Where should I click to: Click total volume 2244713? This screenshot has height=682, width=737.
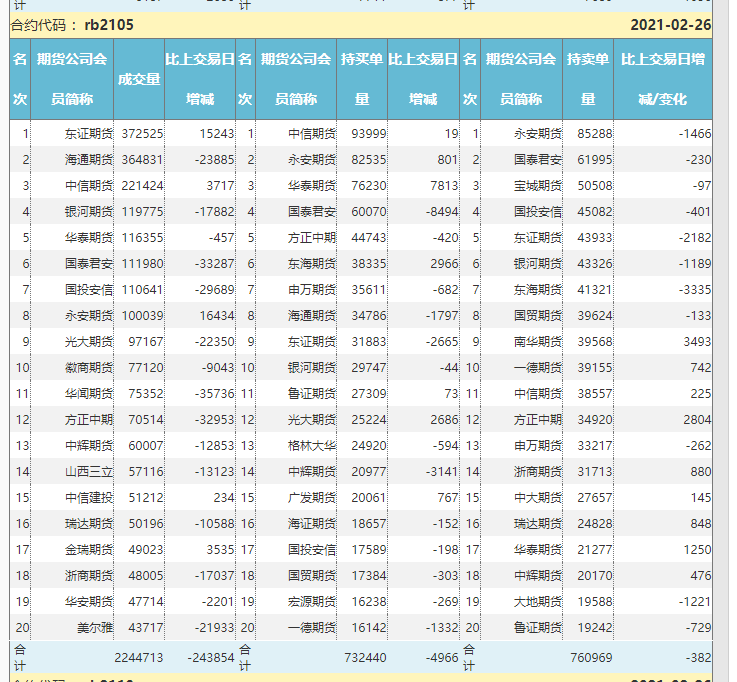(x=139, y=658)
